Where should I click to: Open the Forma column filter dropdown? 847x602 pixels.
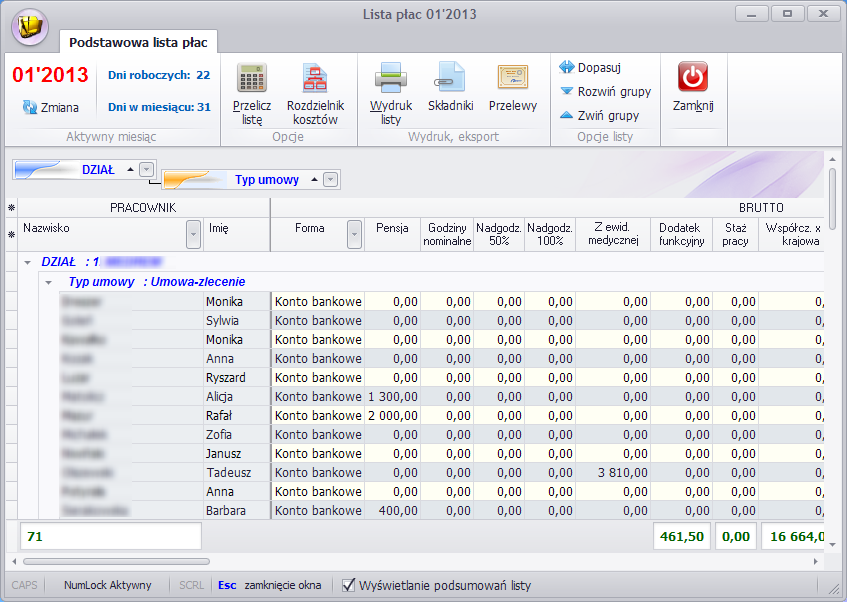pyautogui.click(x=354, y=235)
